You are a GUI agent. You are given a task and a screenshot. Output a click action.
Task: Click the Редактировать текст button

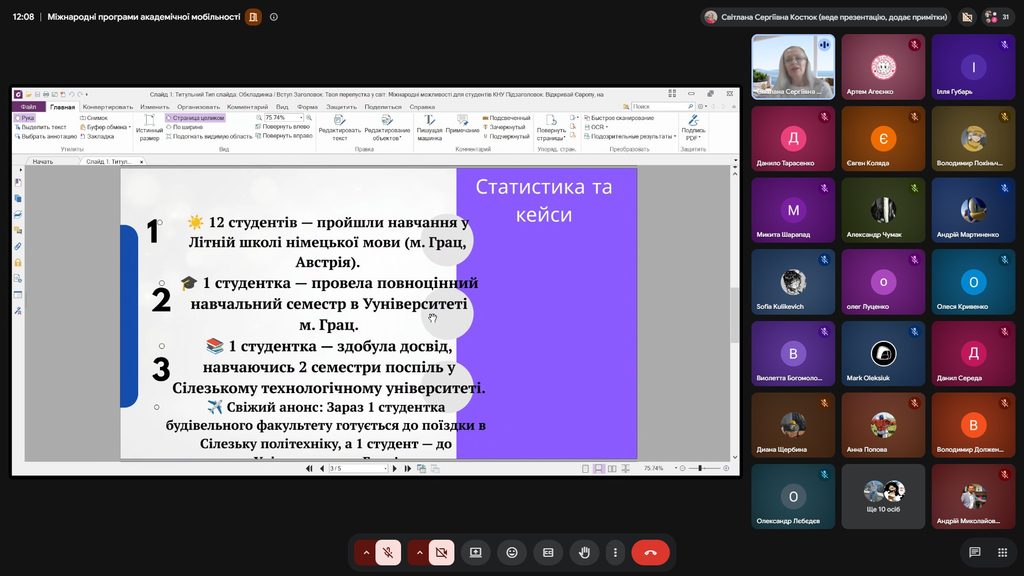[x=340, y=128]
